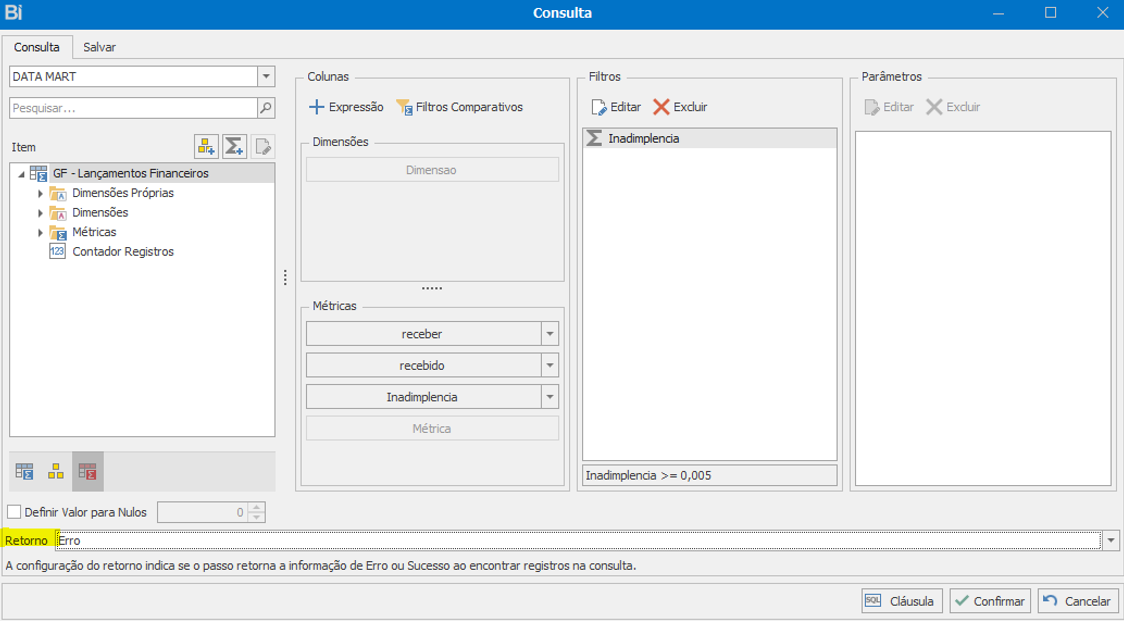The height and width of the screenshot is (621, 1124).
Task: Select the Inadimplencia filter entry
Action: click(x=710, y=138)
